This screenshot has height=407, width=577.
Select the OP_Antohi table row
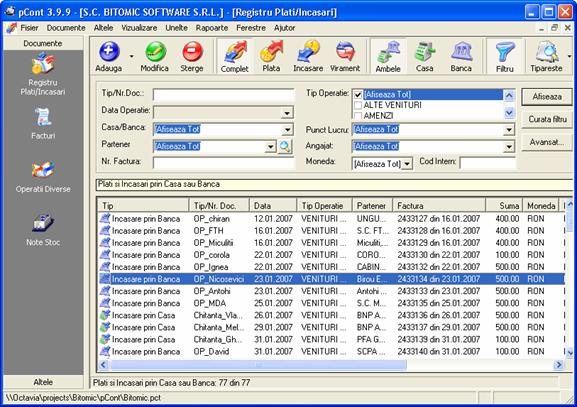(331, 291)
